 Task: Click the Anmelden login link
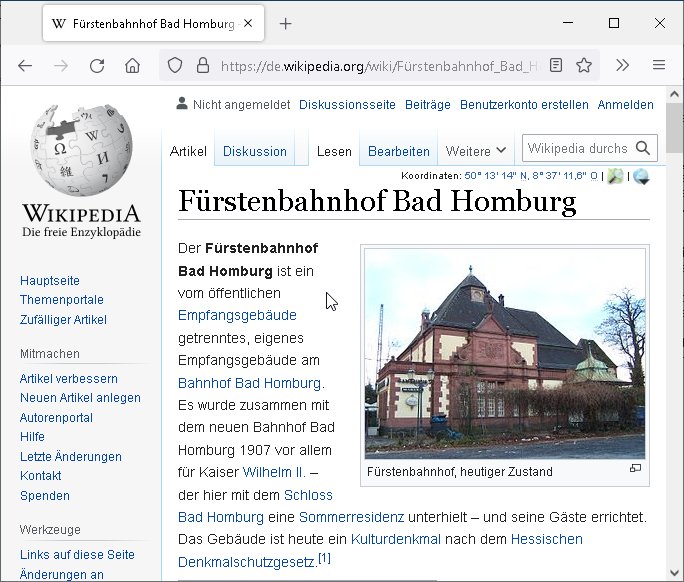[x=625, y=104]
